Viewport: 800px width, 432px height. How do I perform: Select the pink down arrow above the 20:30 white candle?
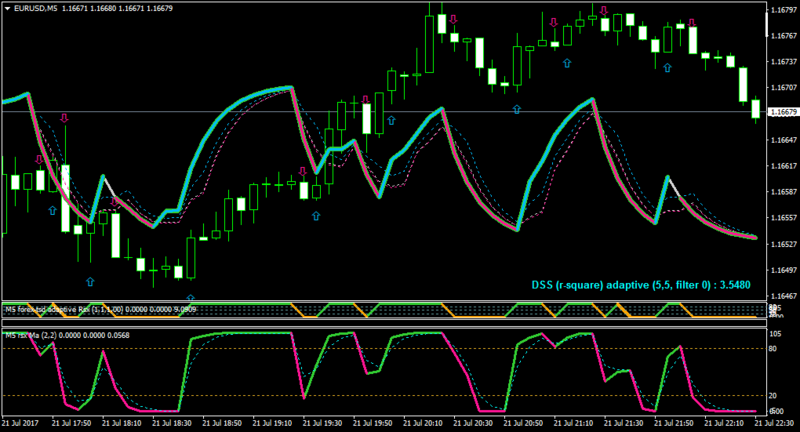453,19
